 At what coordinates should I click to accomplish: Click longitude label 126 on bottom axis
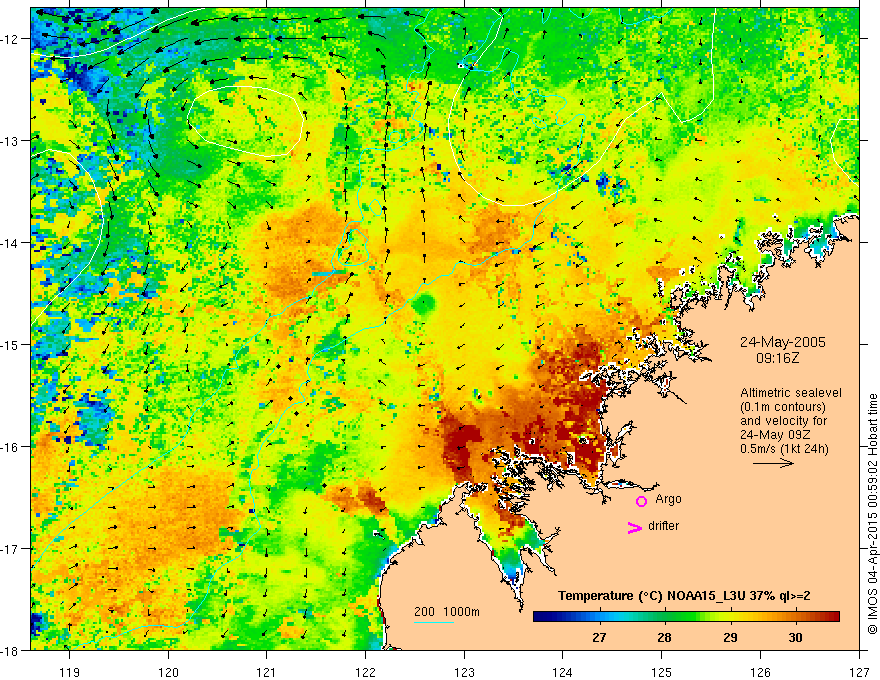[x=760, y=672]
